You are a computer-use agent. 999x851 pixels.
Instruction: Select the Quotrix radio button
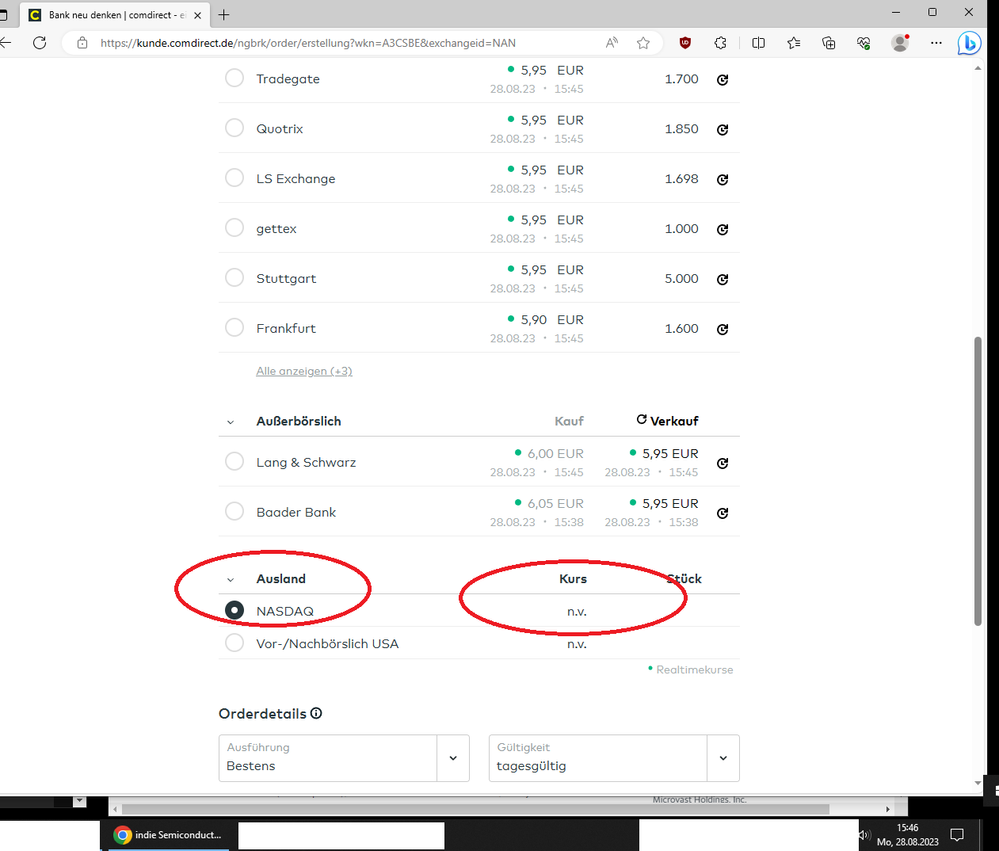tap(234, 127)
